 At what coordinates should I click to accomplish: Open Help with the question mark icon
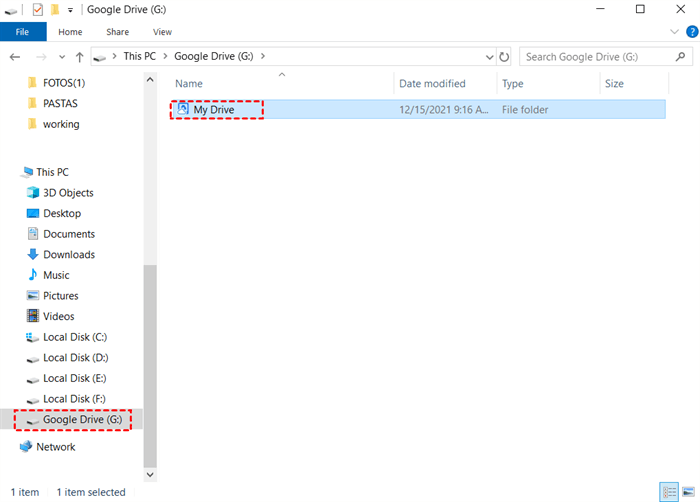(692, 32)
